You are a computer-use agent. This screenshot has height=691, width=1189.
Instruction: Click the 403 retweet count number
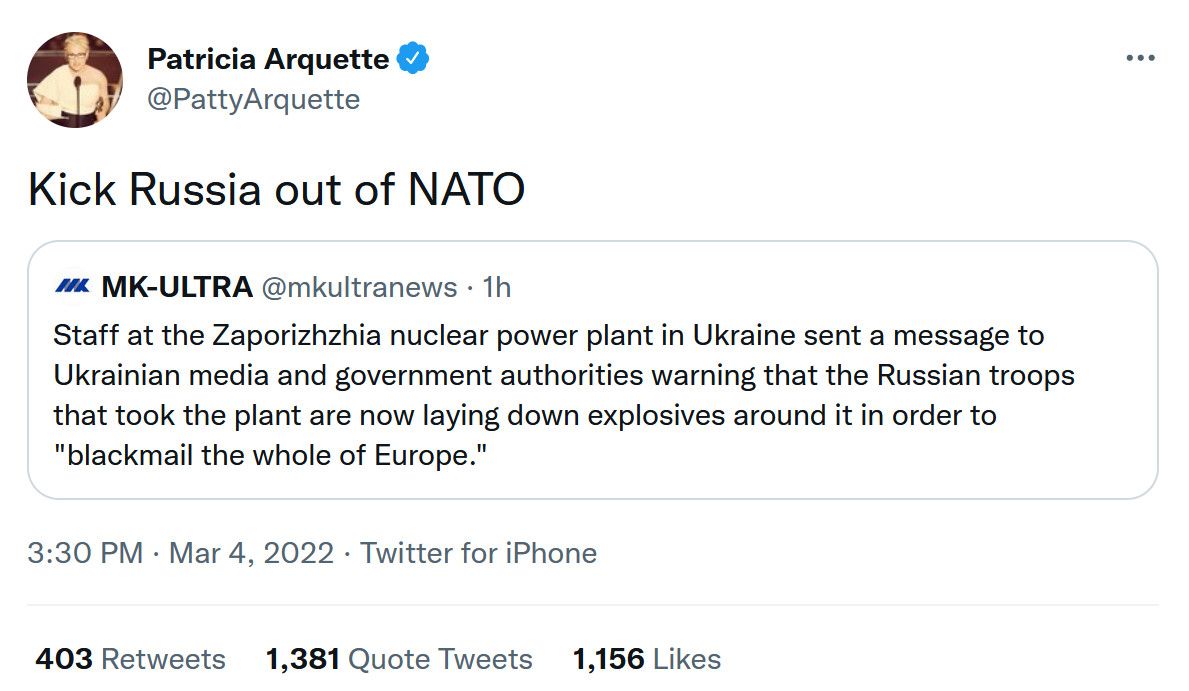64,659
